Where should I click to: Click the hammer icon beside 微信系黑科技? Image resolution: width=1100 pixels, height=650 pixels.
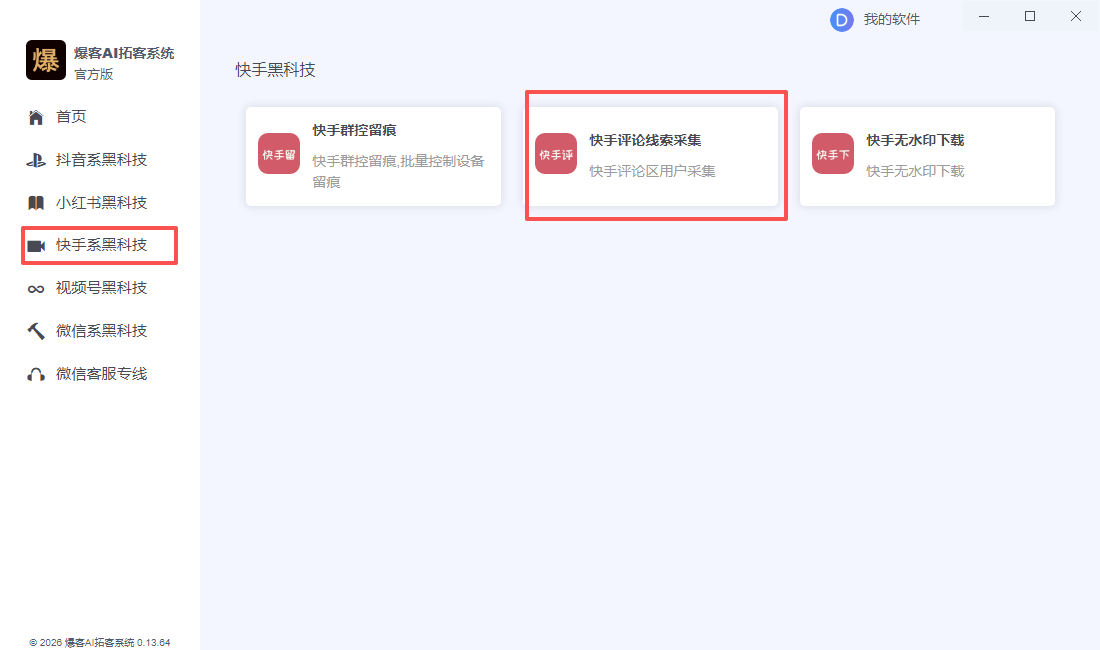[36, 331]
